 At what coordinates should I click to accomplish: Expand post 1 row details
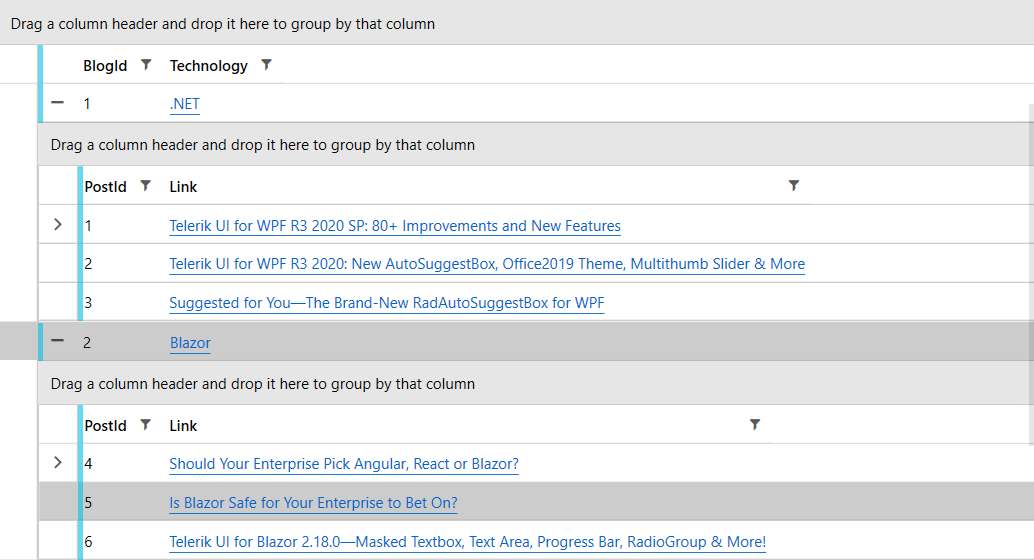58,224
